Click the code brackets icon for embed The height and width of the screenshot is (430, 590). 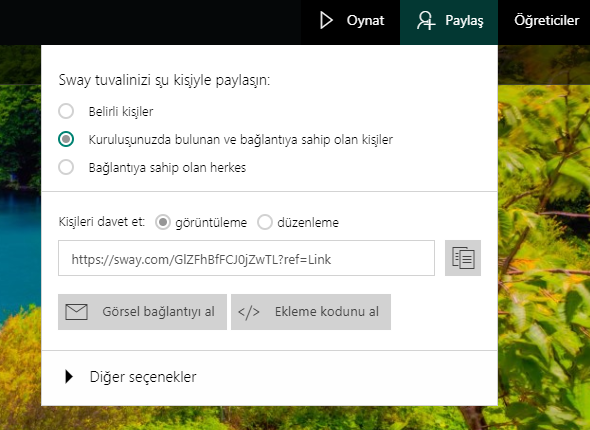pyautogui.click(x=249, y=312)
